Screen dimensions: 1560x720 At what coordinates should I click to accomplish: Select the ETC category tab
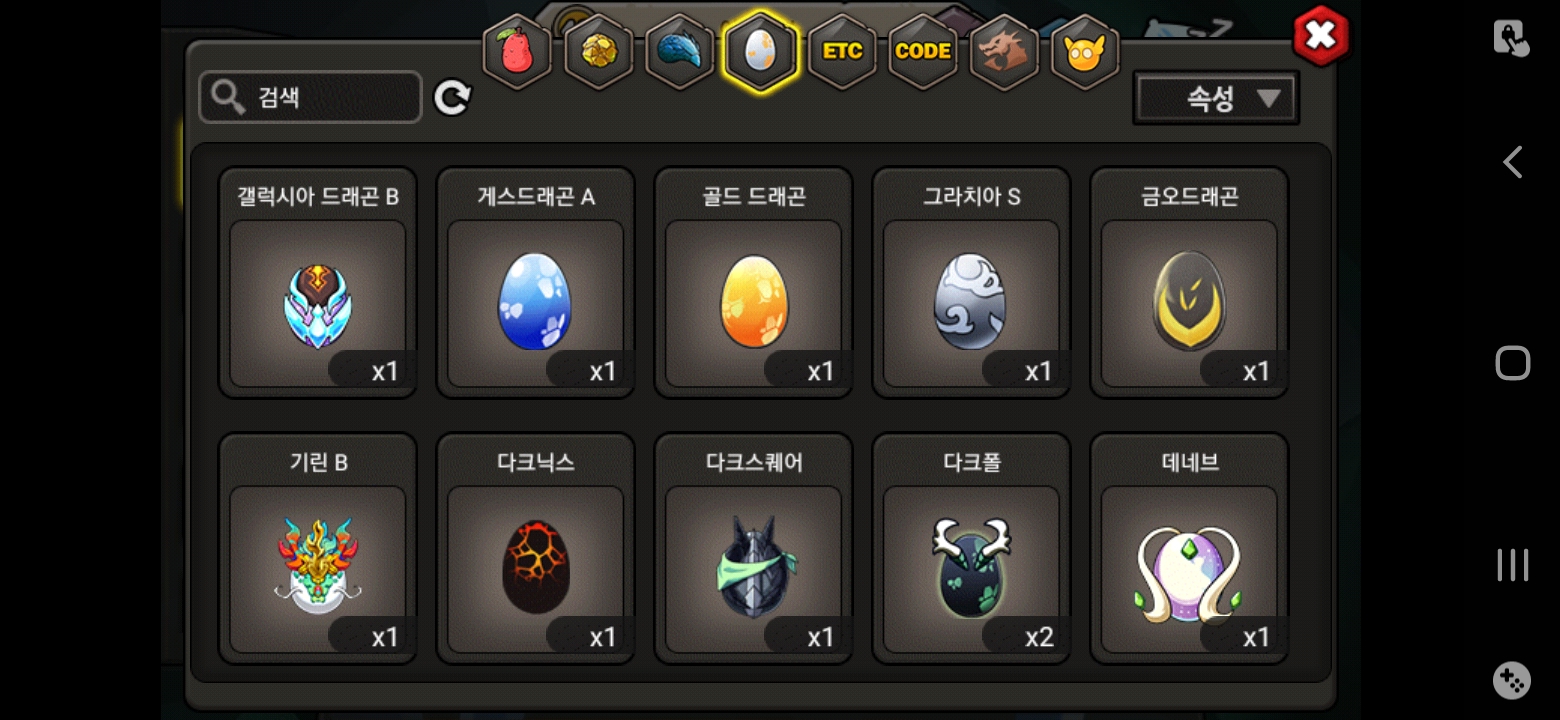(842, 51)
